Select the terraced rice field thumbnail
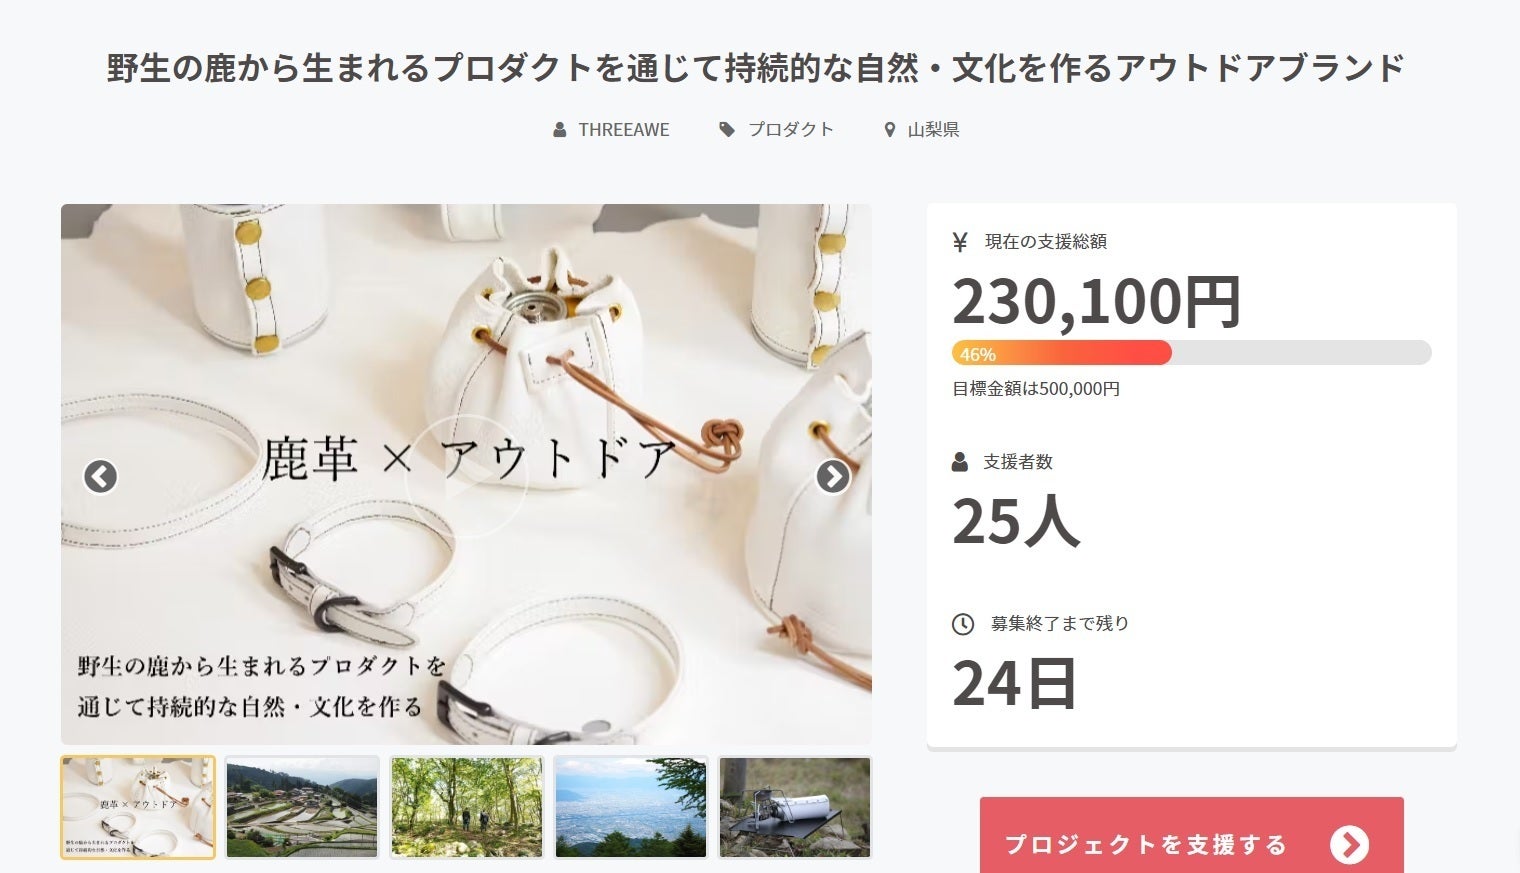This screenshot has height=873, width=1520. point(302,807)
